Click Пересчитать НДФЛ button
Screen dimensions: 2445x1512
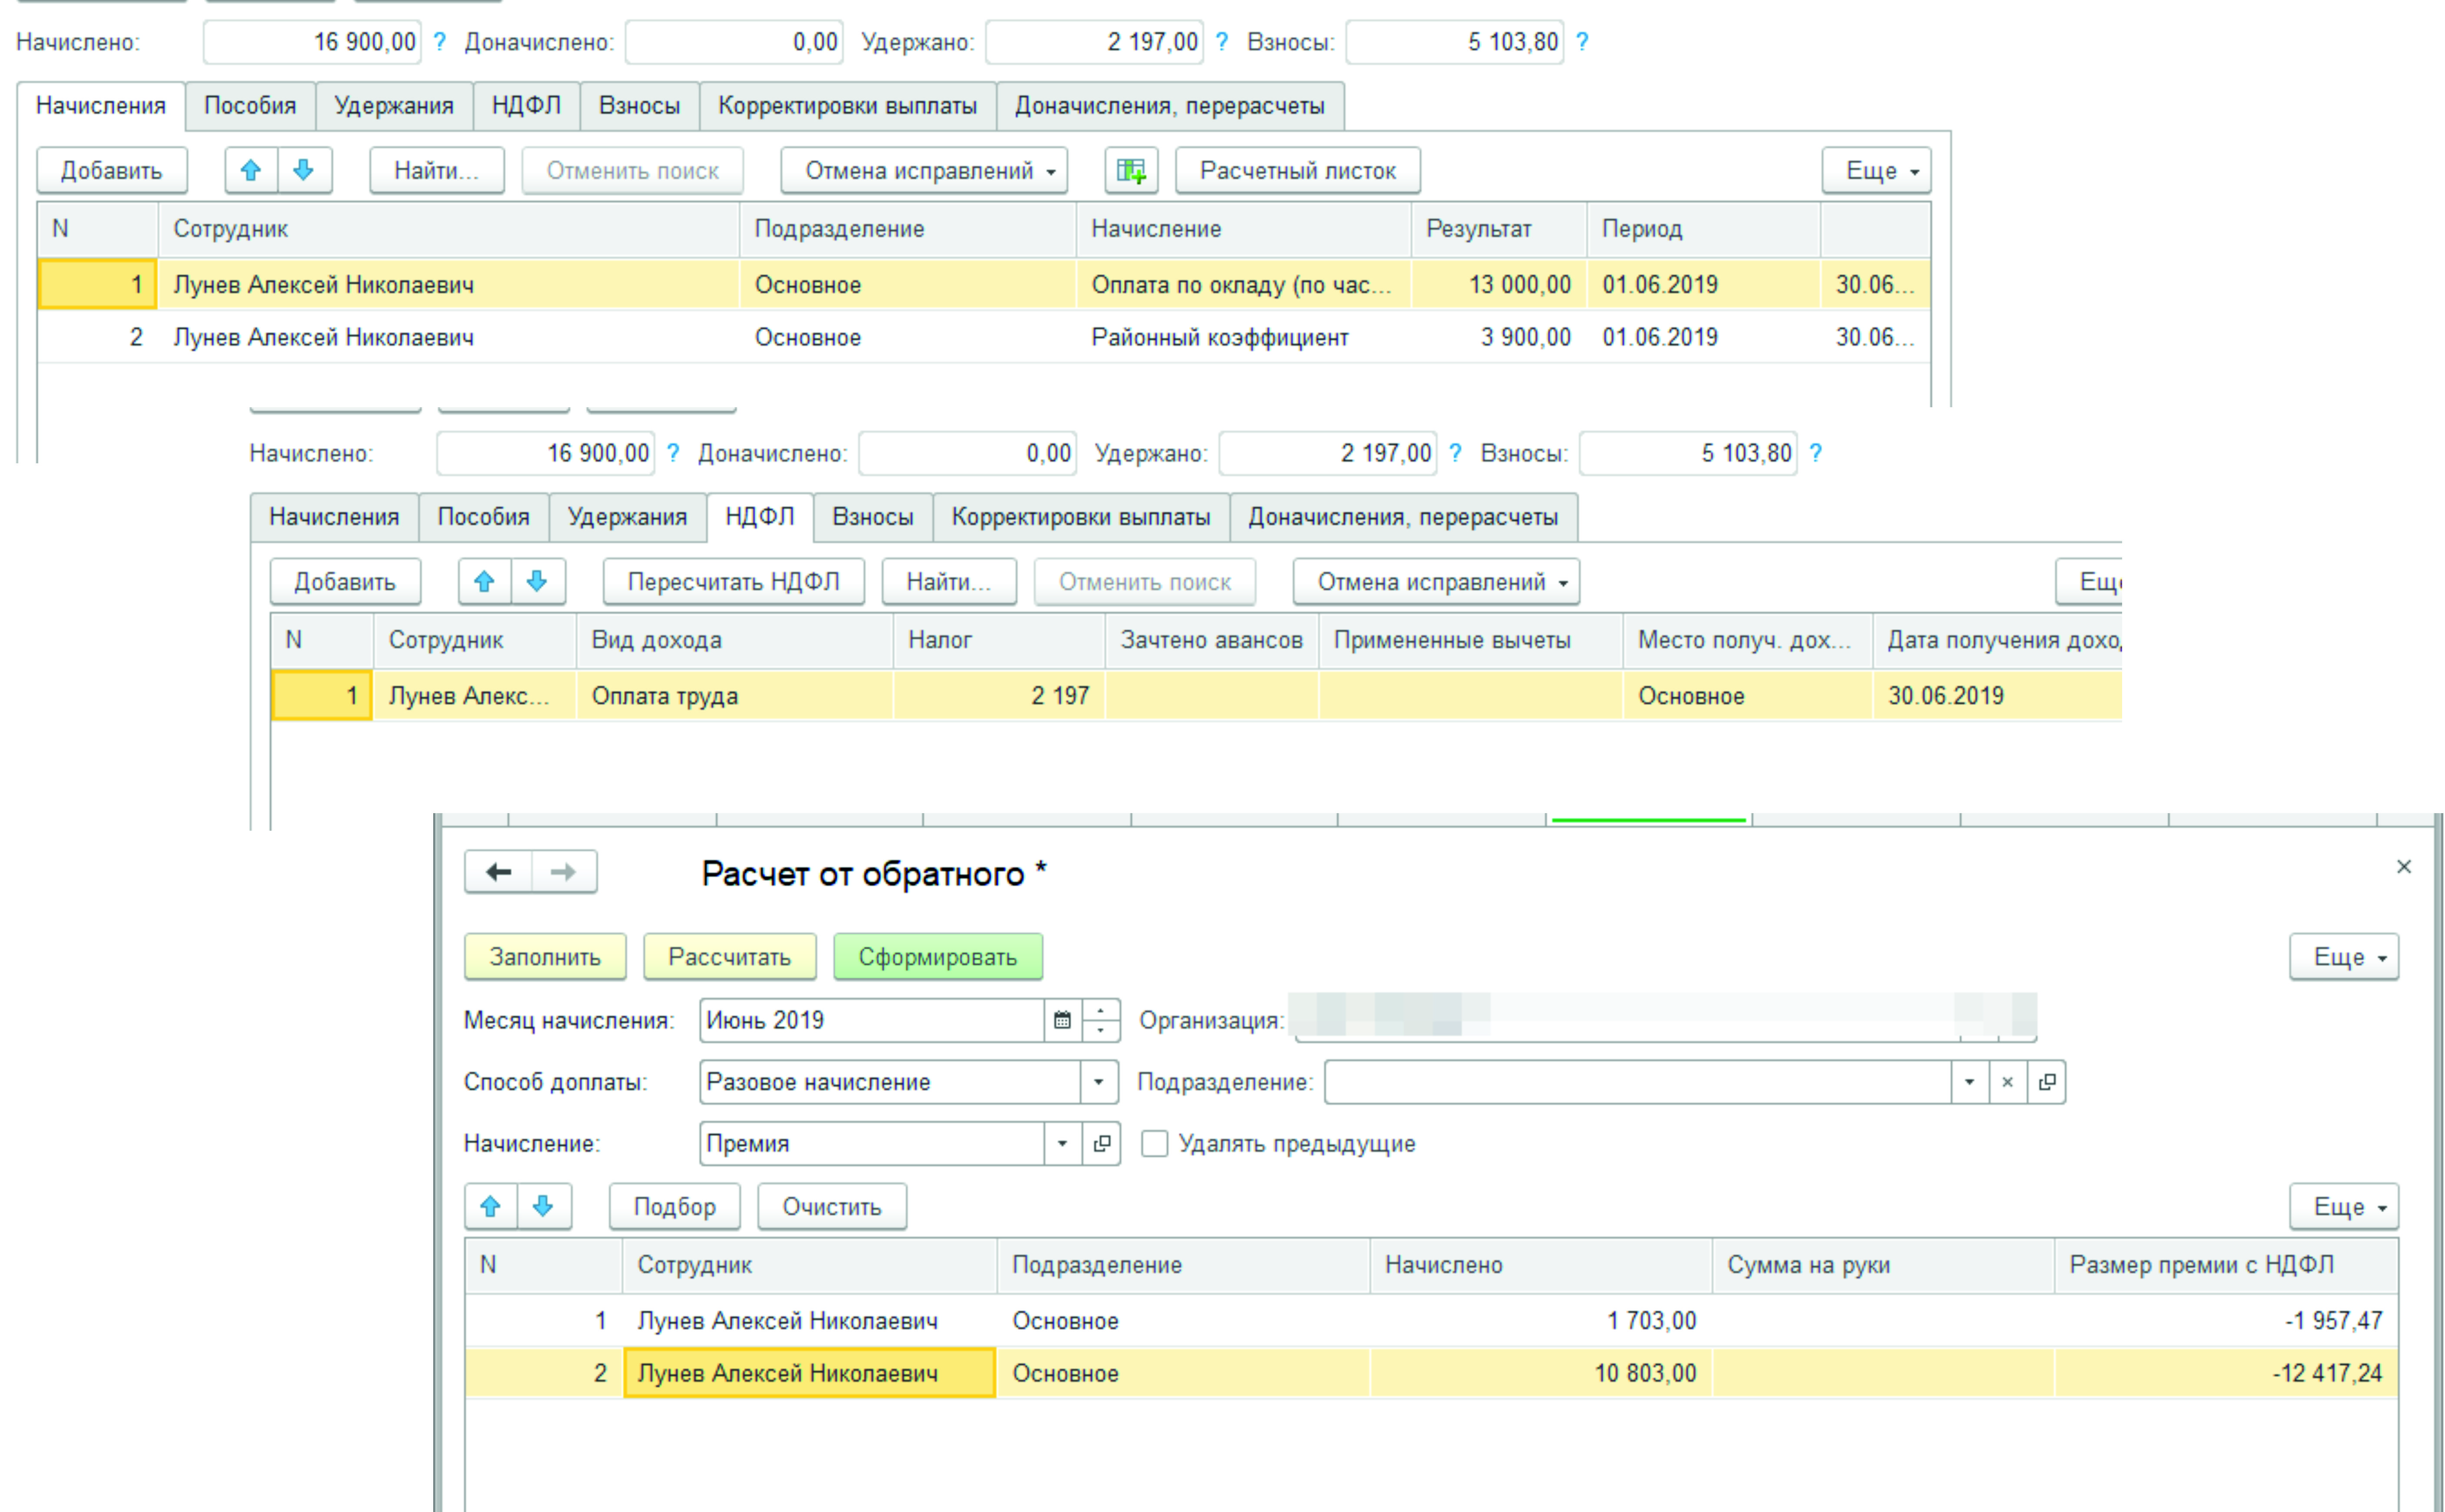click(x=733, y=582)
